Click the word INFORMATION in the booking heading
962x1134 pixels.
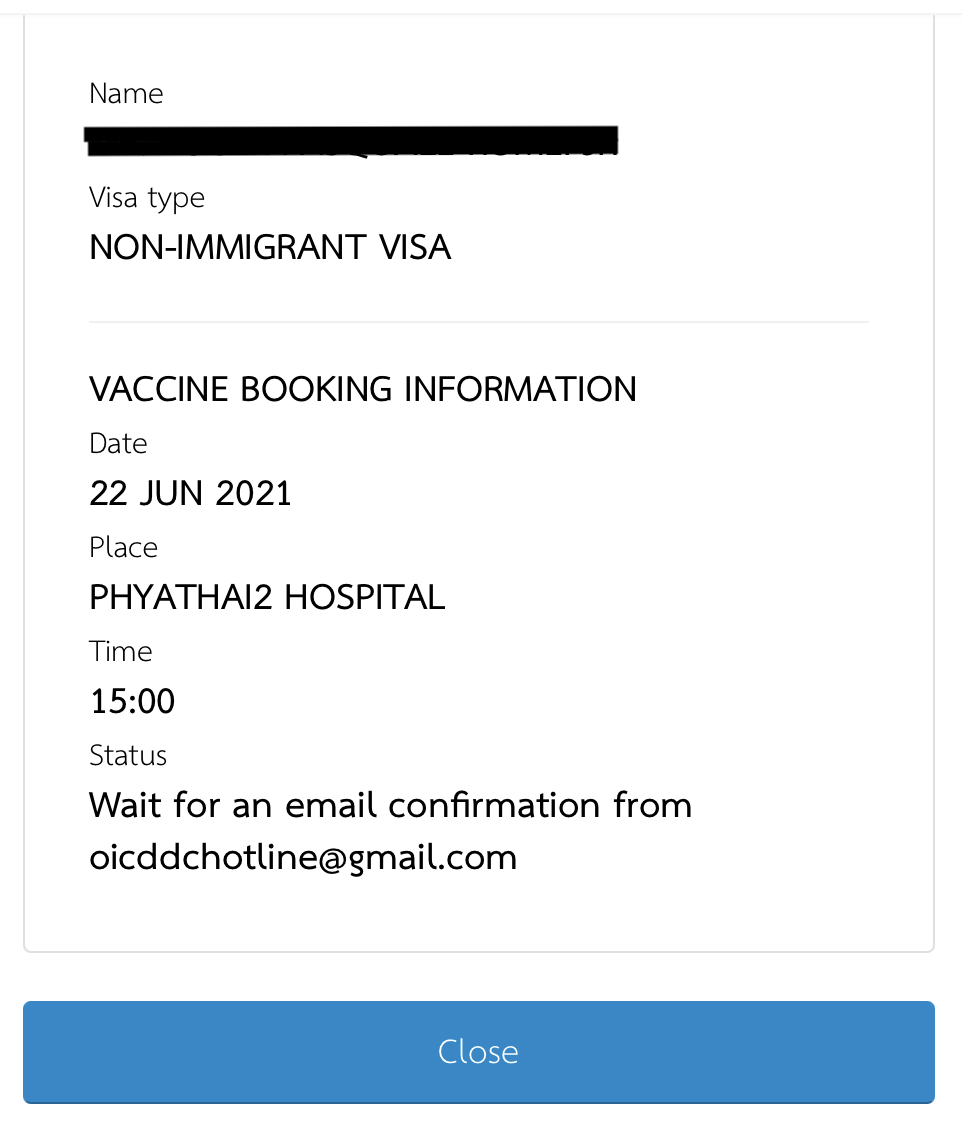[x=520, y=390]
